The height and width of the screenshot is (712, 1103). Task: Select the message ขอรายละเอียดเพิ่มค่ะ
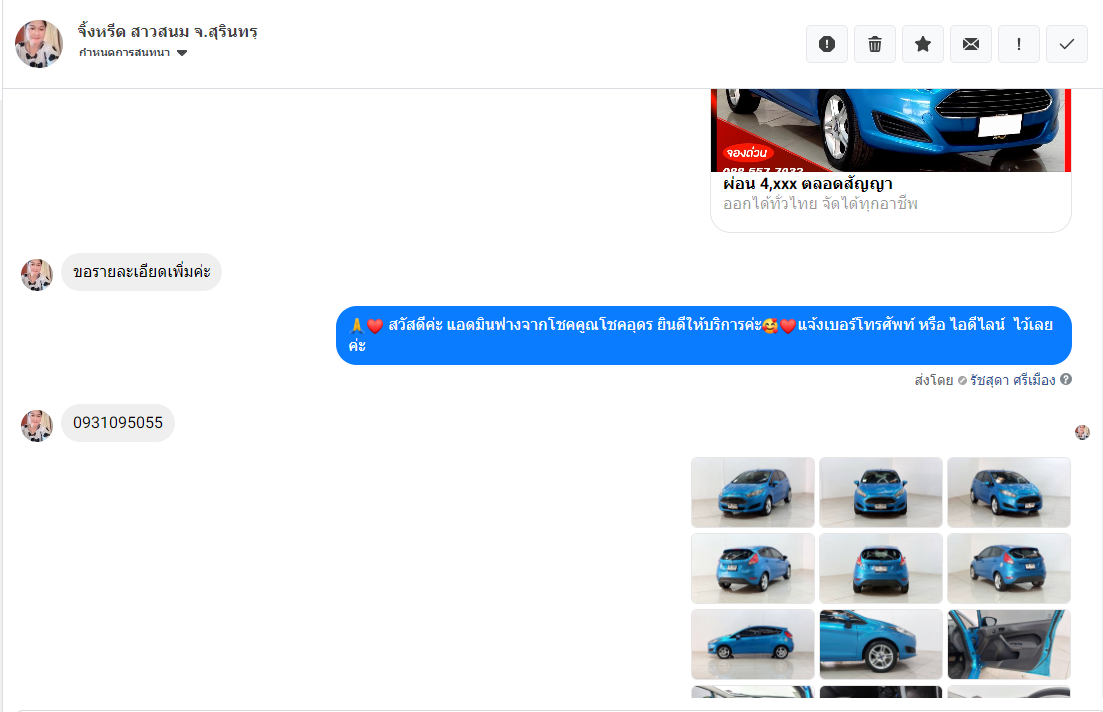click(141, 272)
